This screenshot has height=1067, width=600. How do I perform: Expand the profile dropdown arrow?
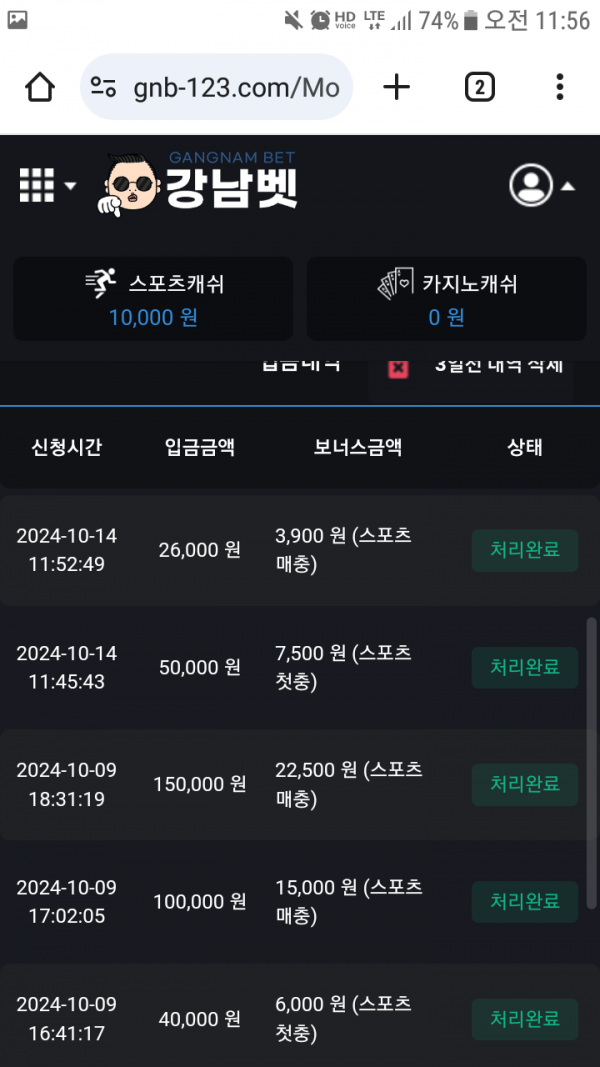click(567, 186)
